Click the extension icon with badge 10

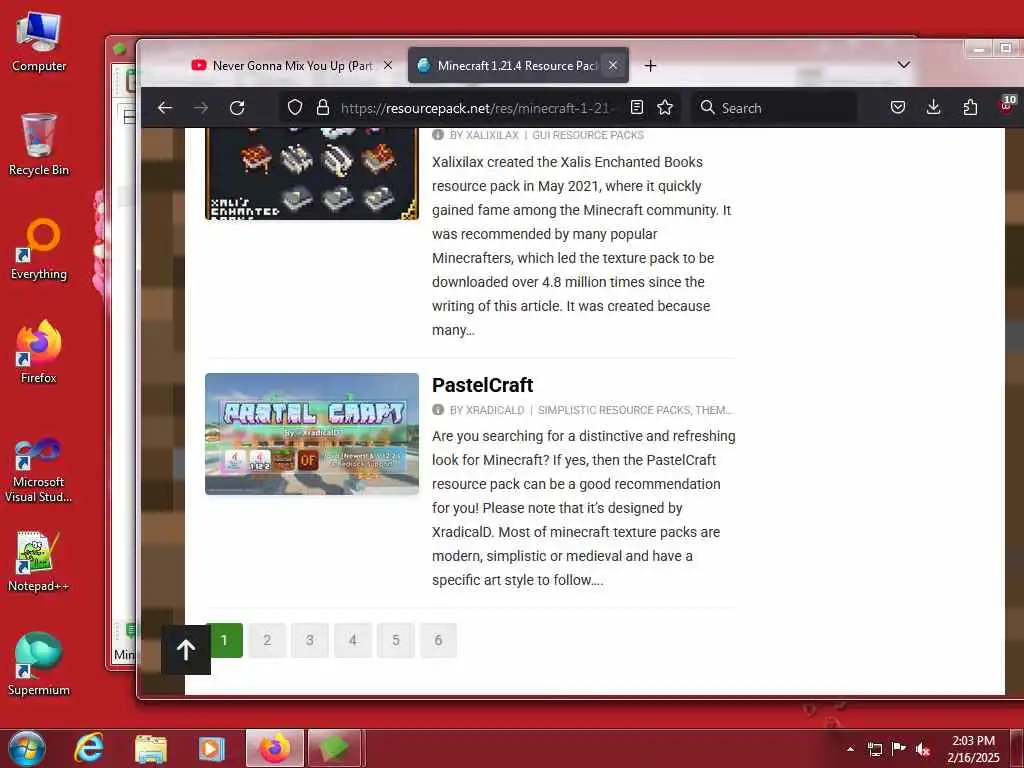point(1006,104)
